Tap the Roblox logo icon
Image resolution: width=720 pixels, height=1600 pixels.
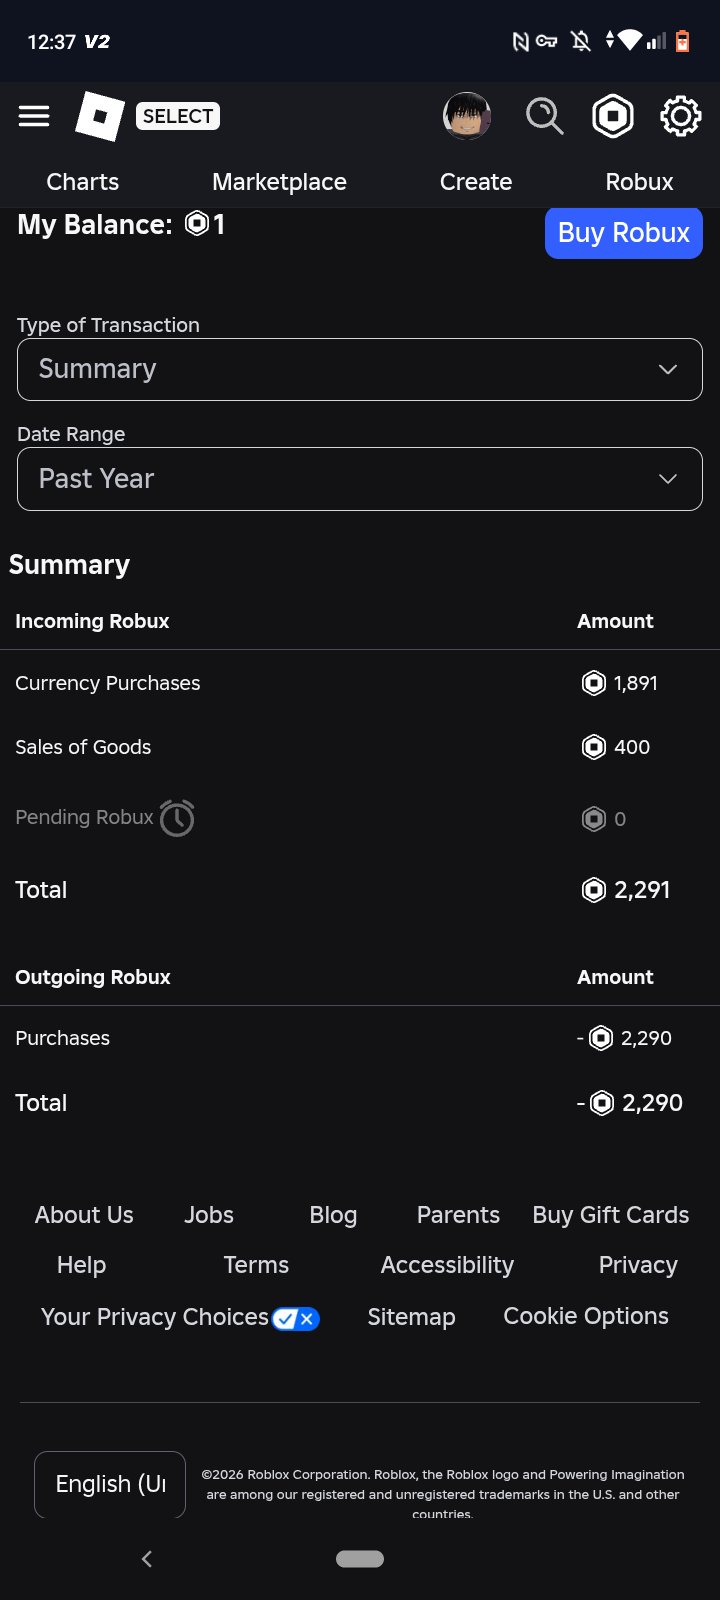pyautogui.click(x=100, y=116)
